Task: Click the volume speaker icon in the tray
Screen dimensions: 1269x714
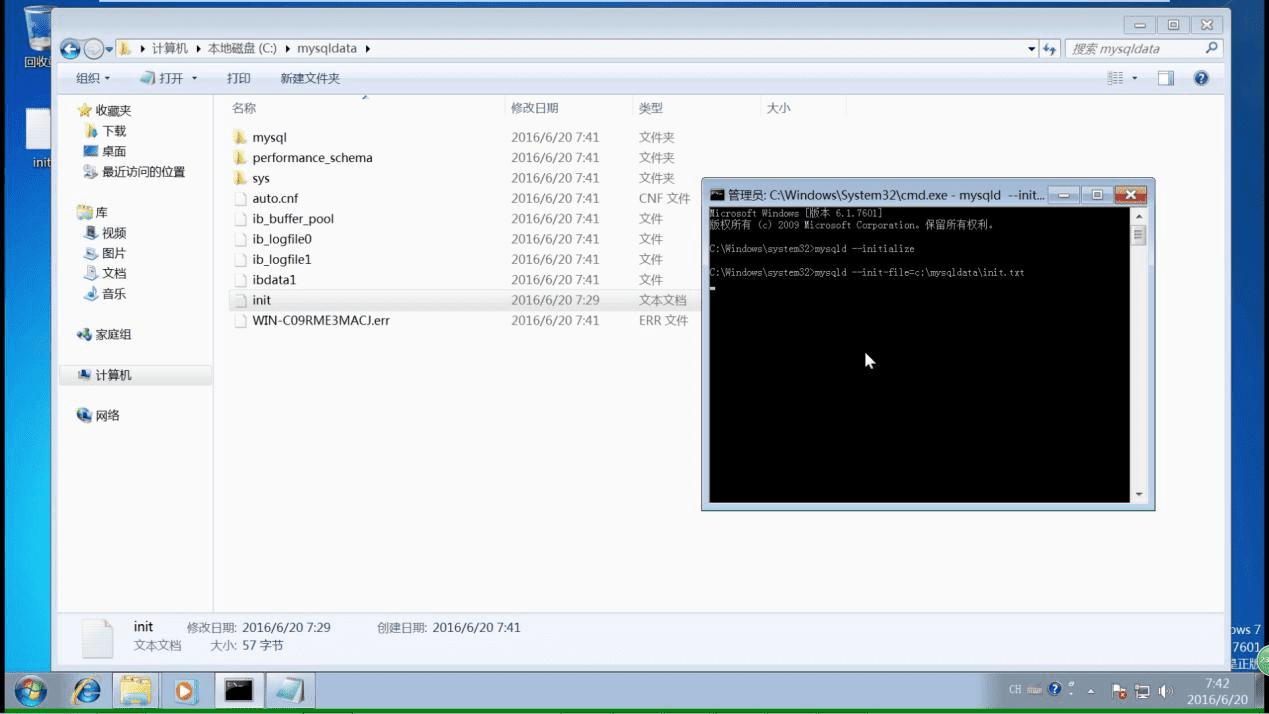Action: pos(1166,689)
